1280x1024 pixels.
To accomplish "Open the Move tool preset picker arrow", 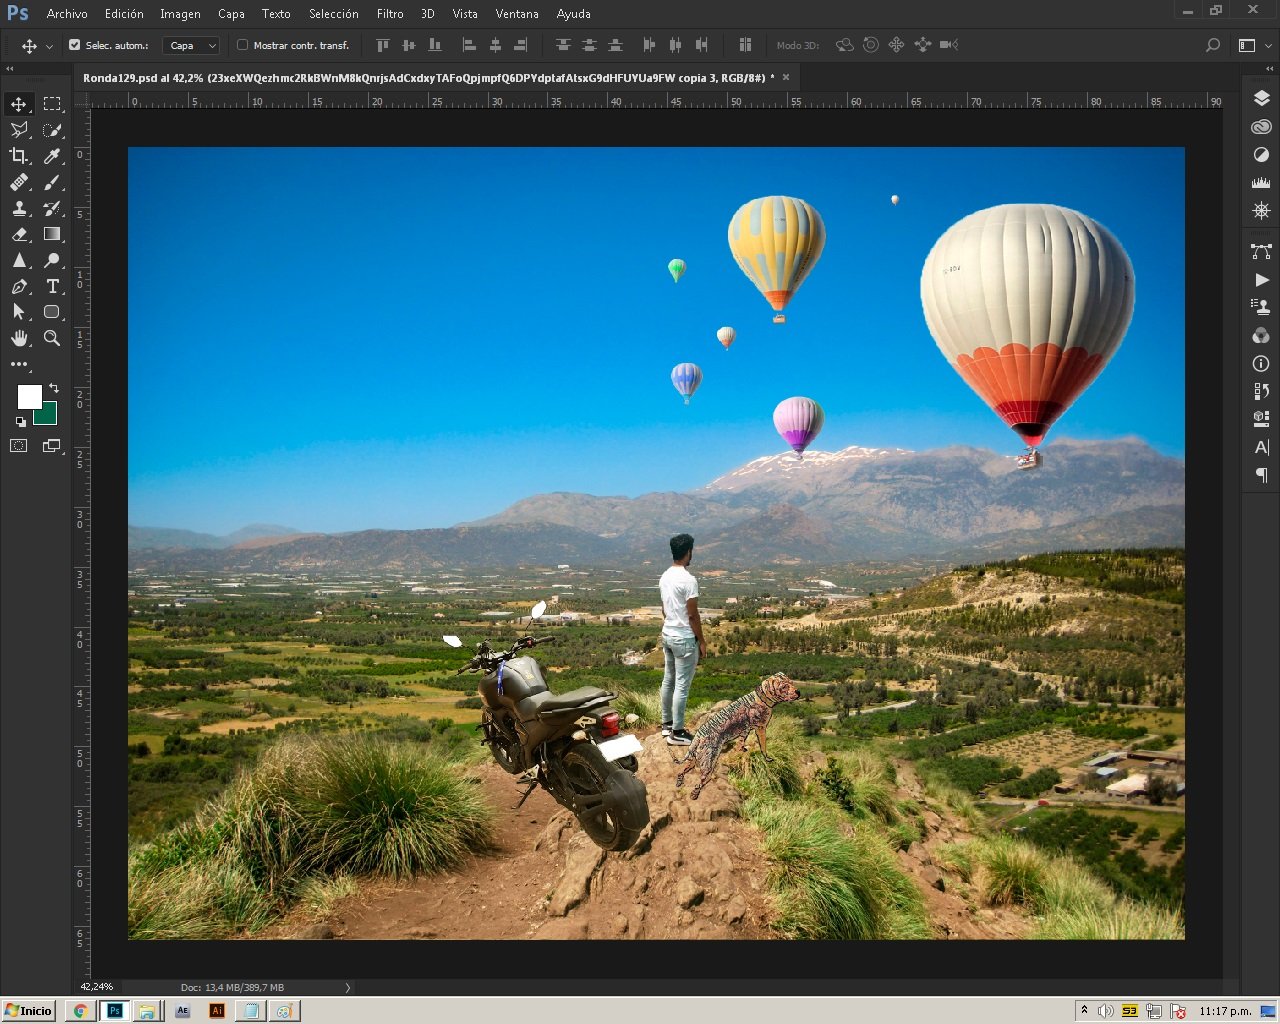I will tap(49, 46).
